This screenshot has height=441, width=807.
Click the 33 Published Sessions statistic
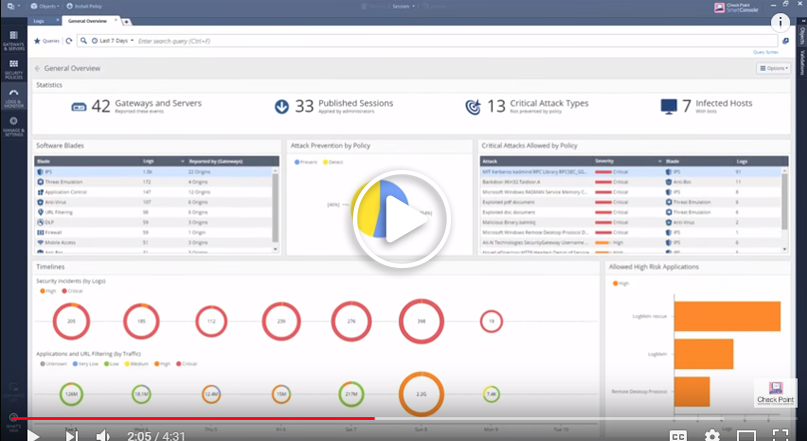pyautogui.click(x=334, y=106)
